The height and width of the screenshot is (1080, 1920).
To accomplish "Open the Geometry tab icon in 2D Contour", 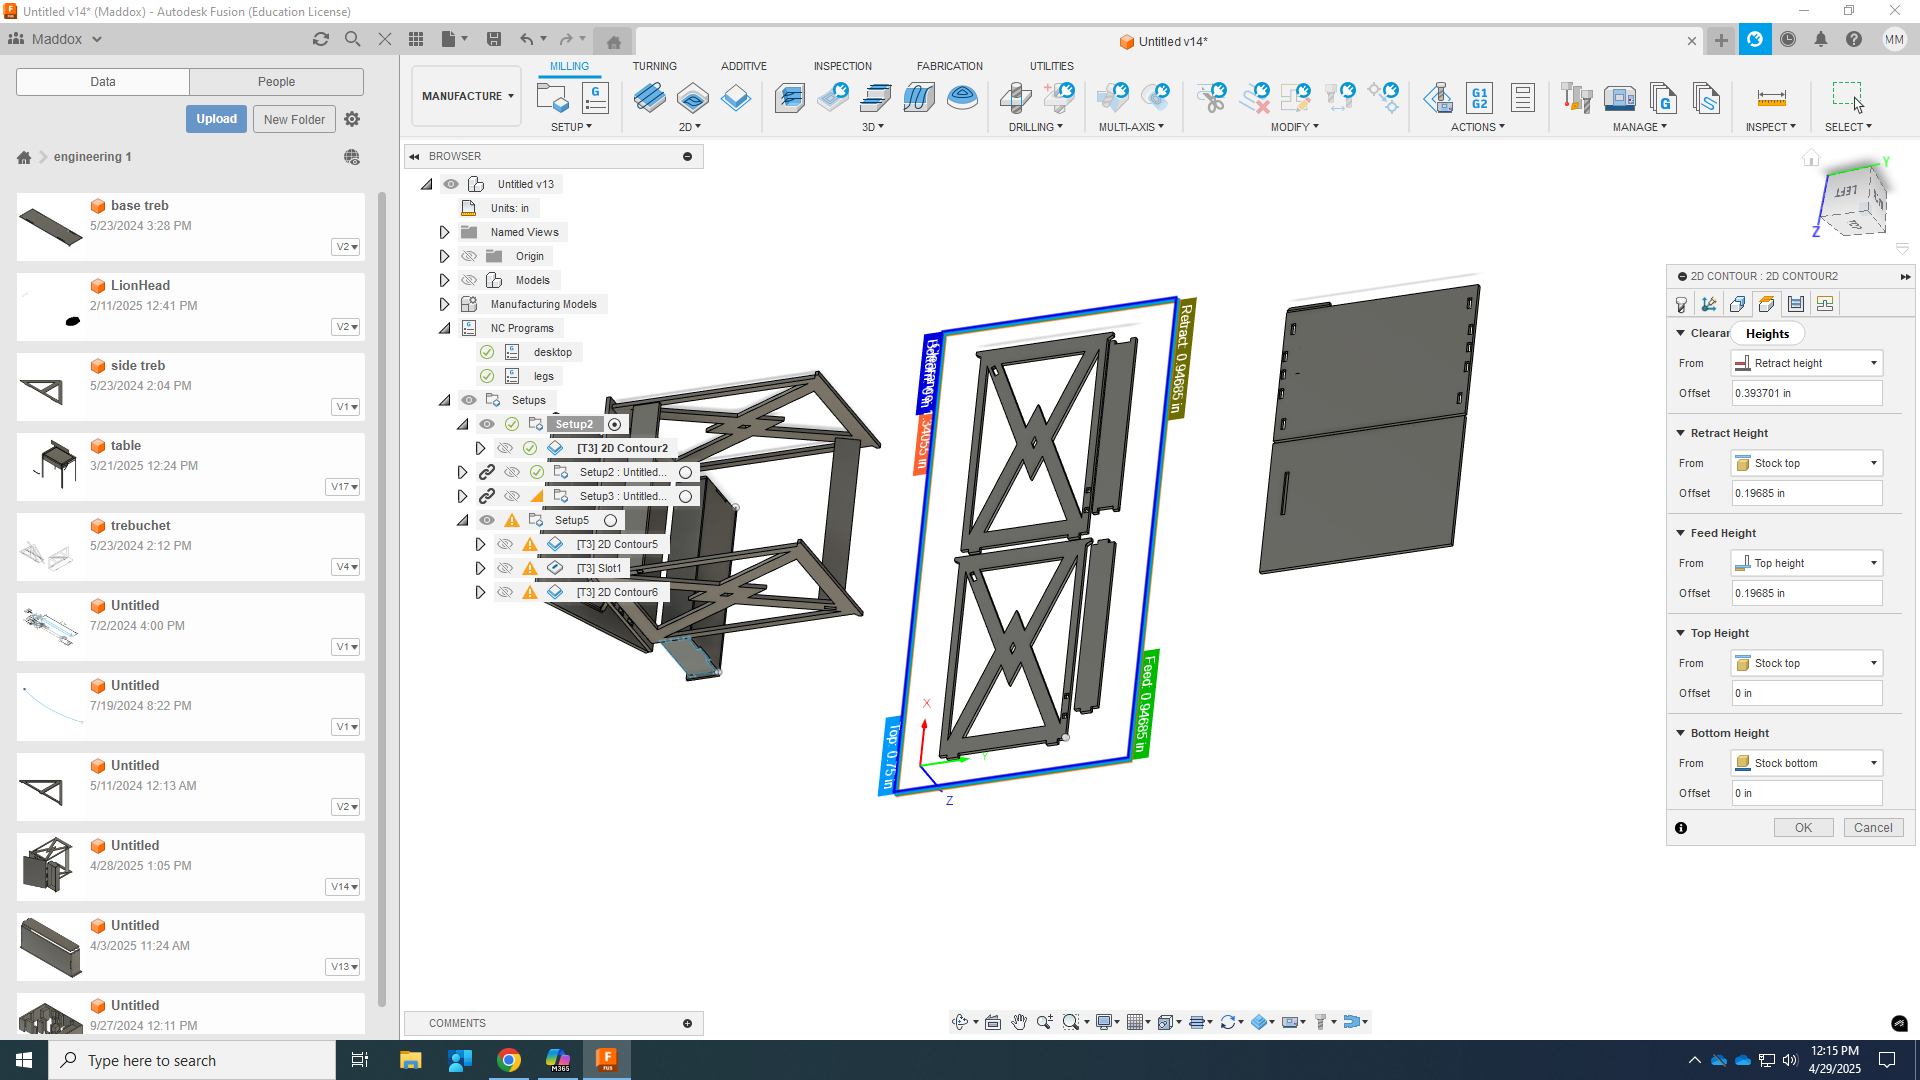I will (1738, 304).
